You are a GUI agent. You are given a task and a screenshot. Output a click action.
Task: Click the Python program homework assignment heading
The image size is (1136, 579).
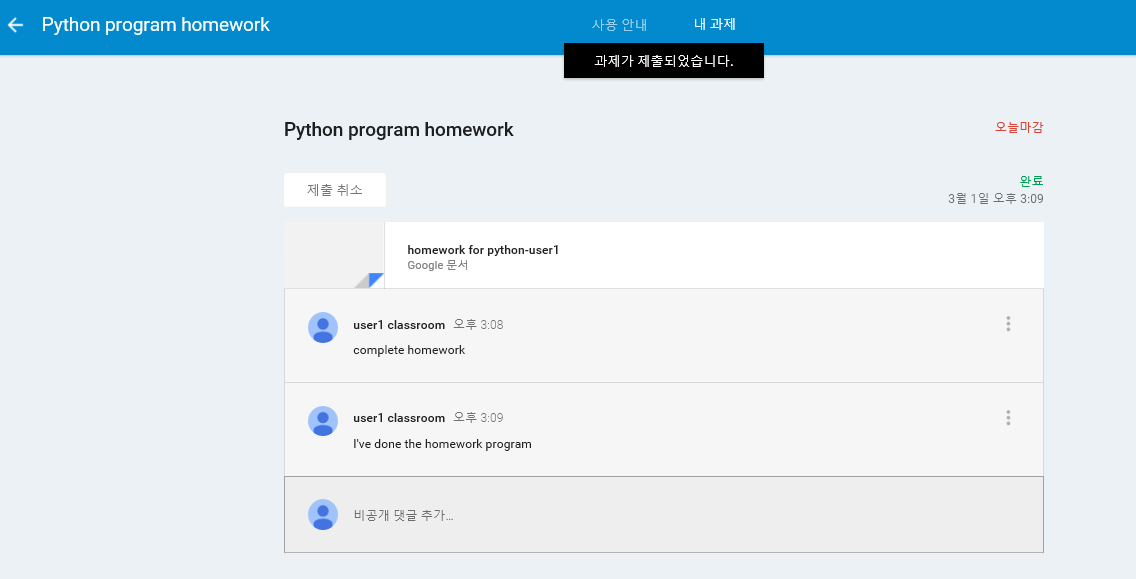[398, 130]
